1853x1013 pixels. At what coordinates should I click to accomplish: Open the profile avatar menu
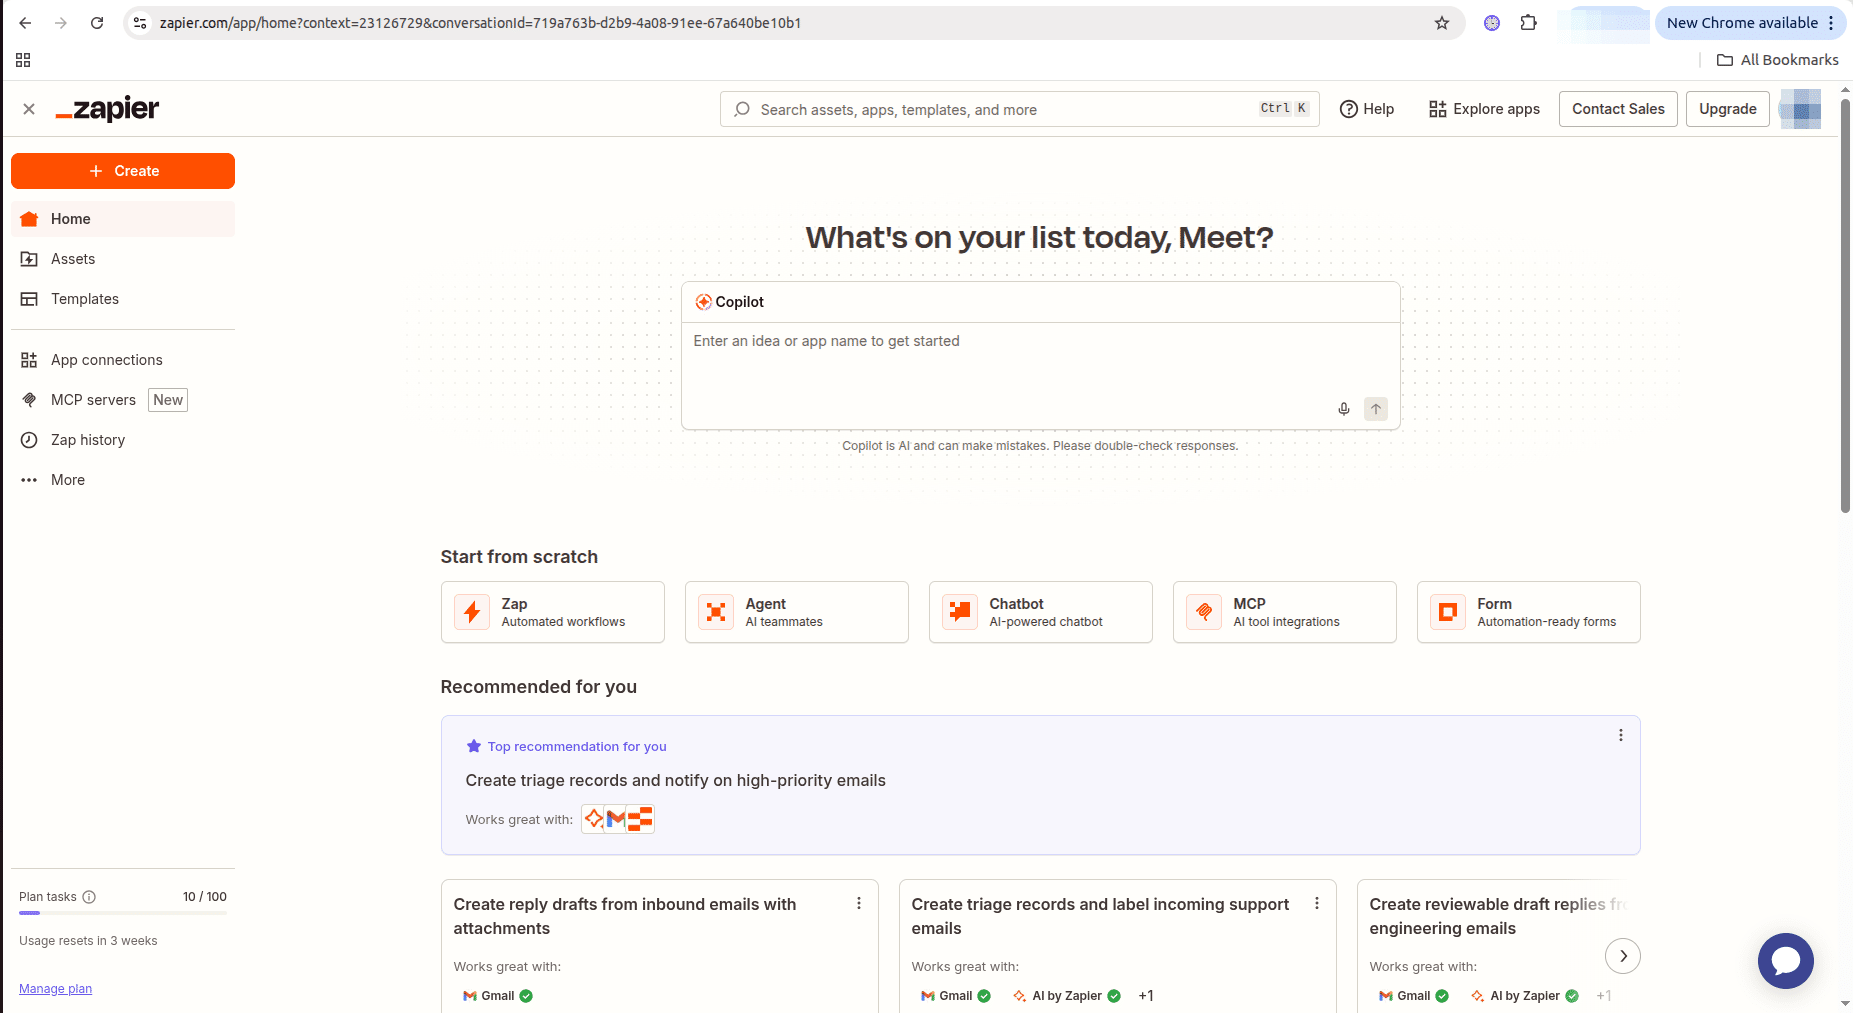point(1800,109)
